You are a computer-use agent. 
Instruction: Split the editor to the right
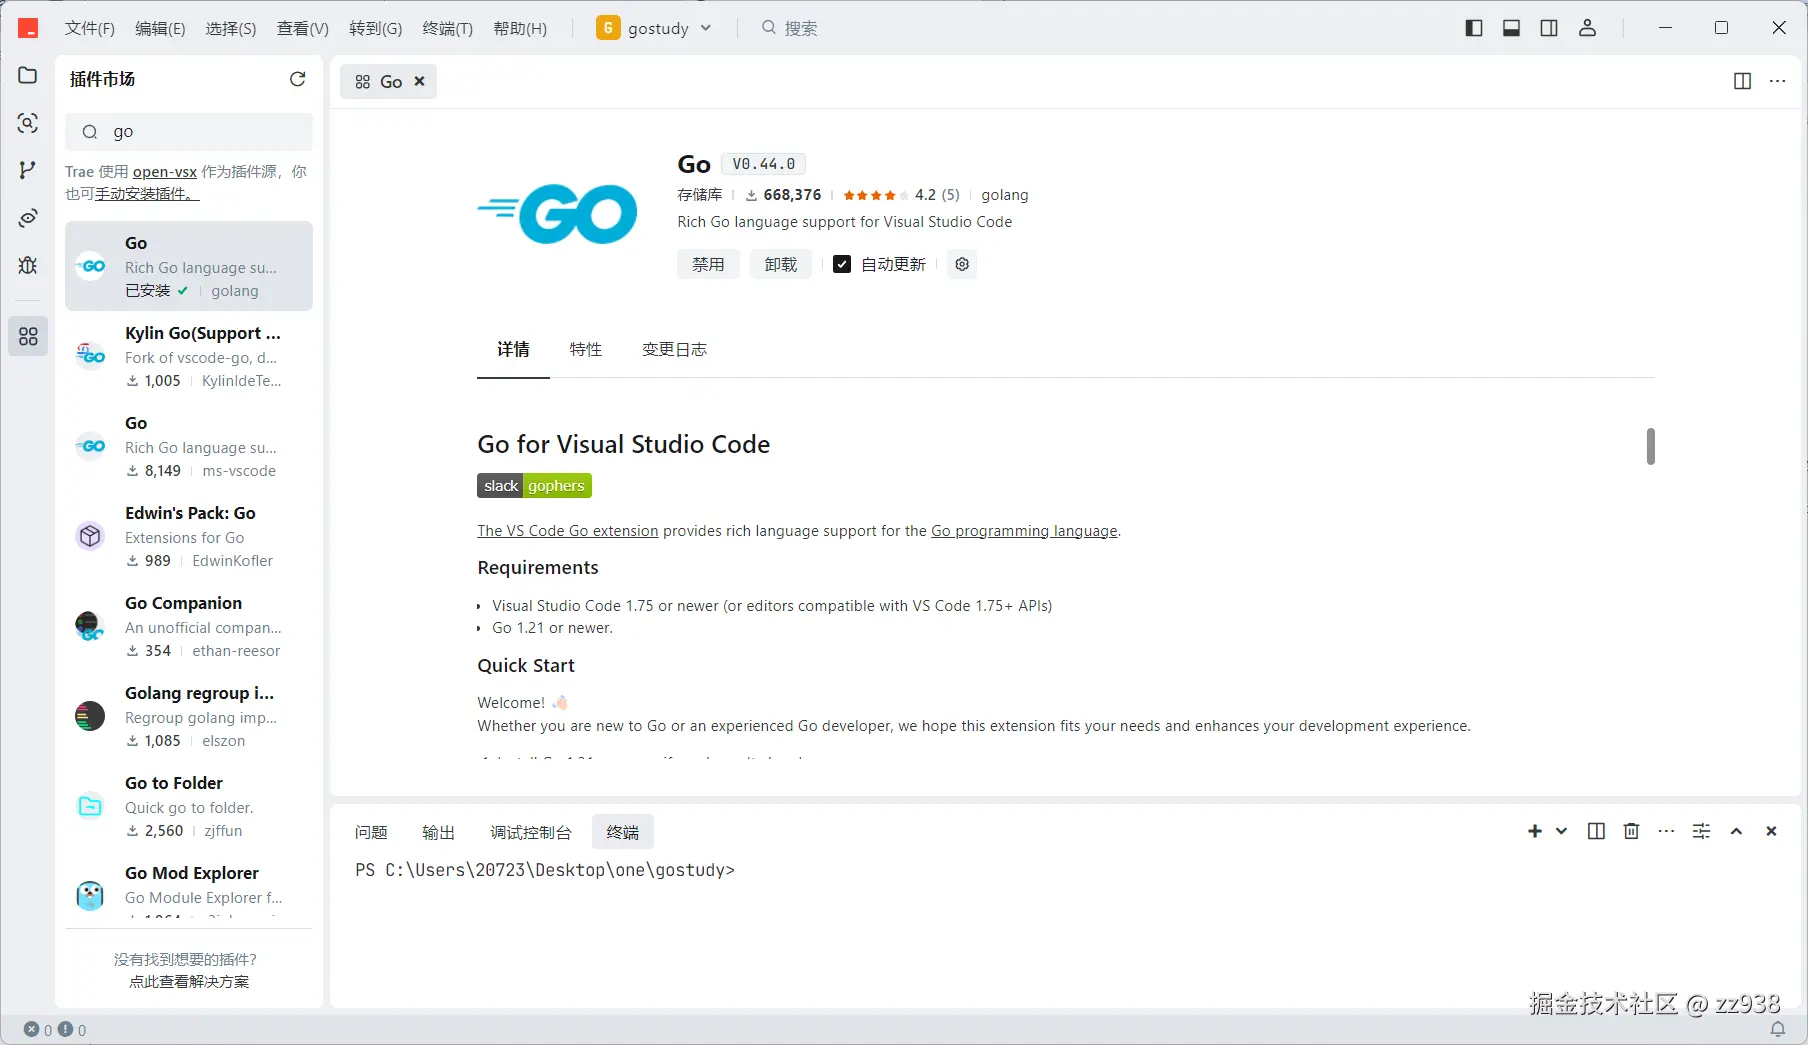tap(1742, 81)
